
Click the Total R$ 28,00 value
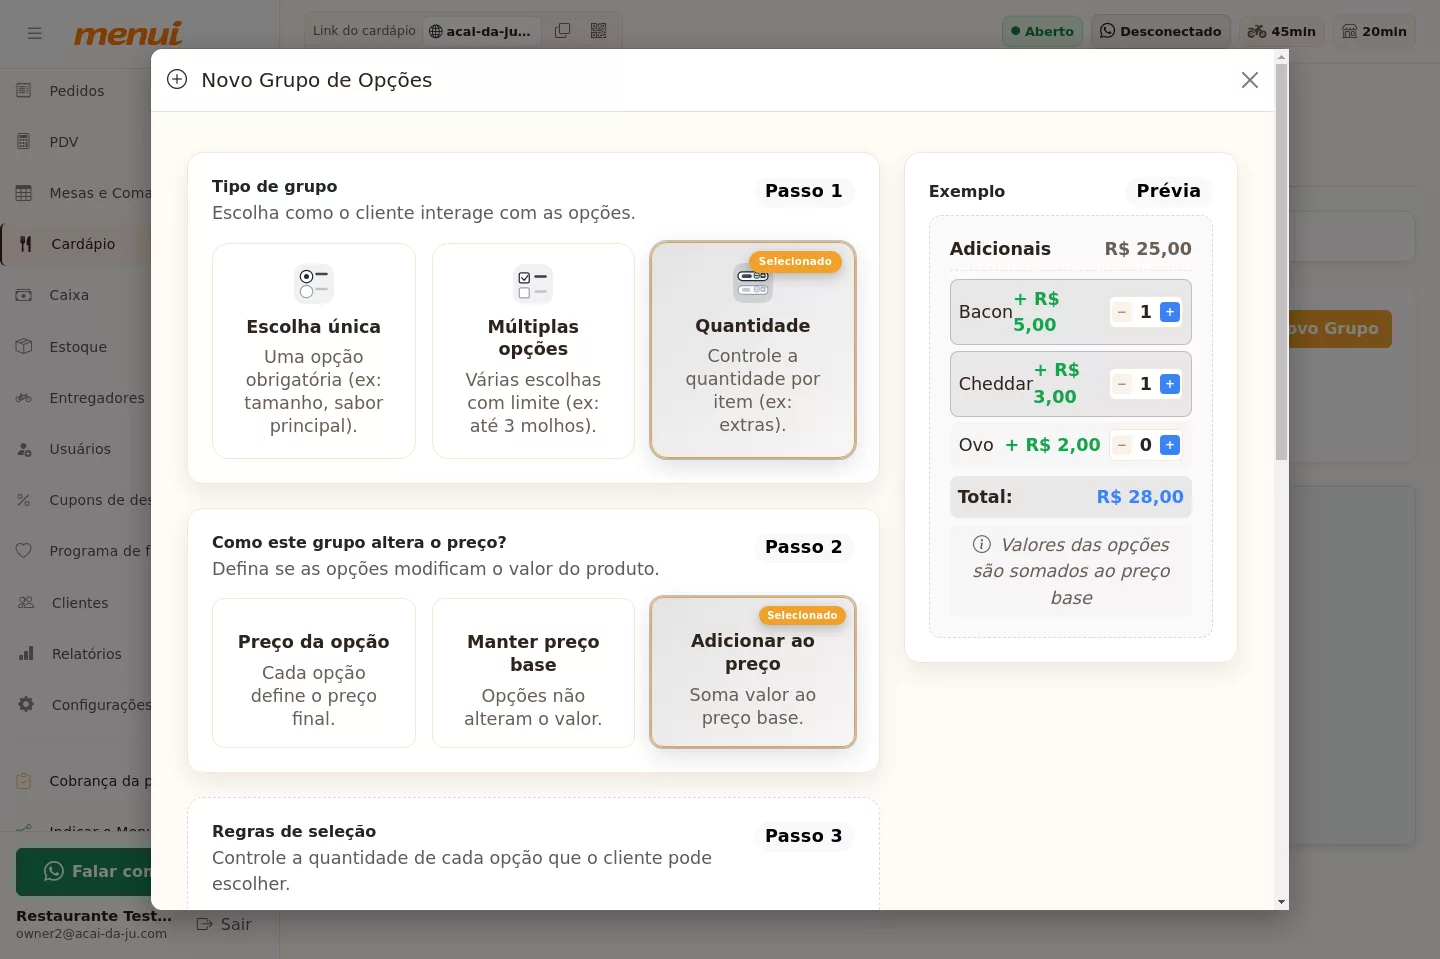(1140, 497)
